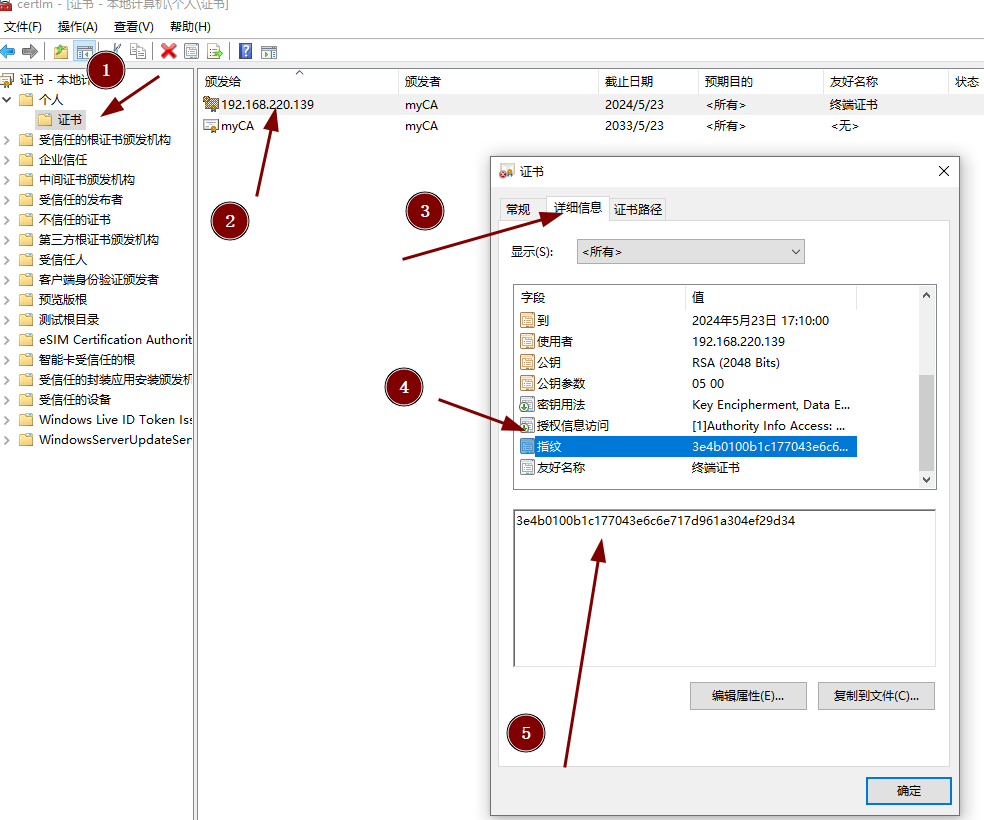Expand the 企业信任 node

(7, 159)
